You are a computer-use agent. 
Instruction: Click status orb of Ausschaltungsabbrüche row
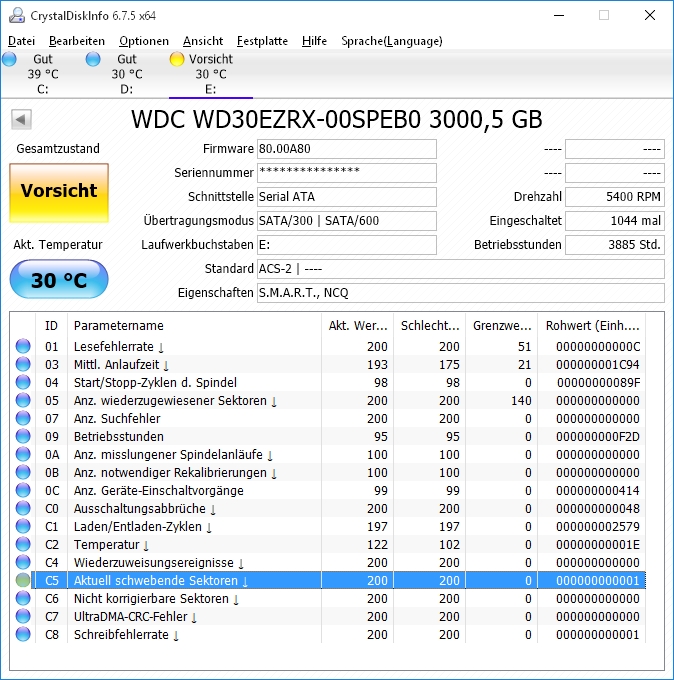point(23,508)
